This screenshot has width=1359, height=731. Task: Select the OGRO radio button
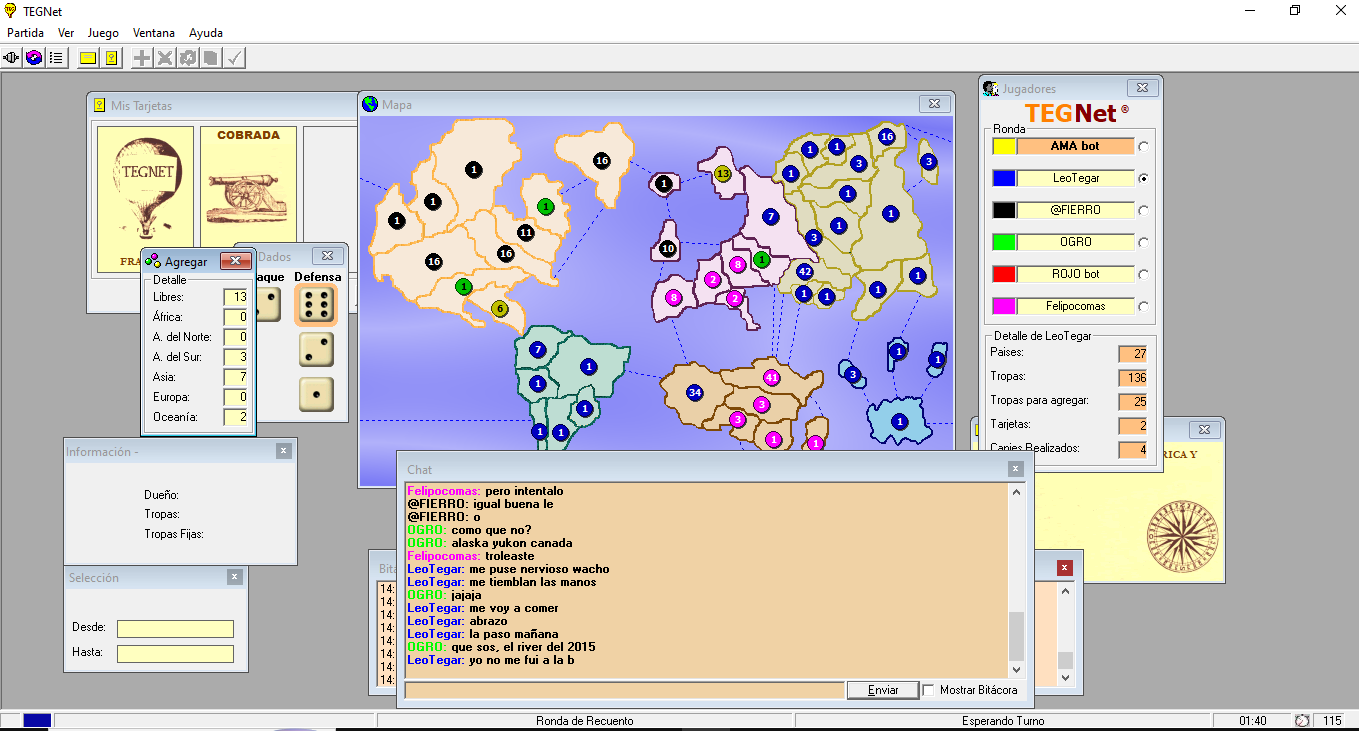pos(1143,243)
